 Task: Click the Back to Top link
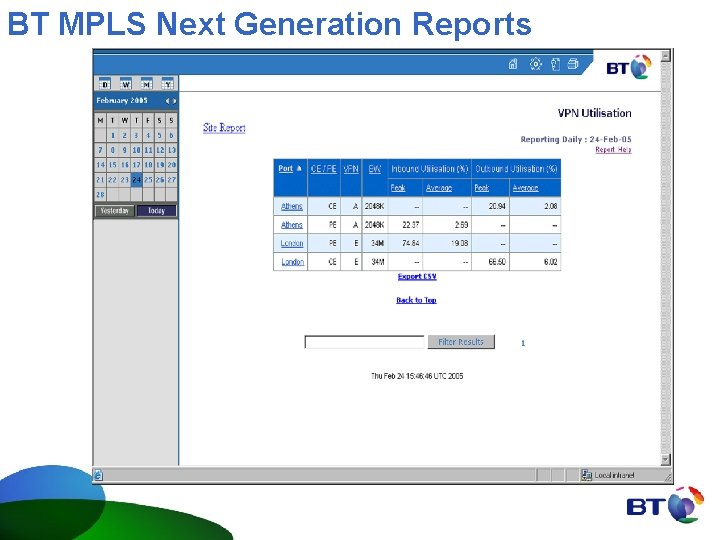pyautogui.click(x=416, y=300)
